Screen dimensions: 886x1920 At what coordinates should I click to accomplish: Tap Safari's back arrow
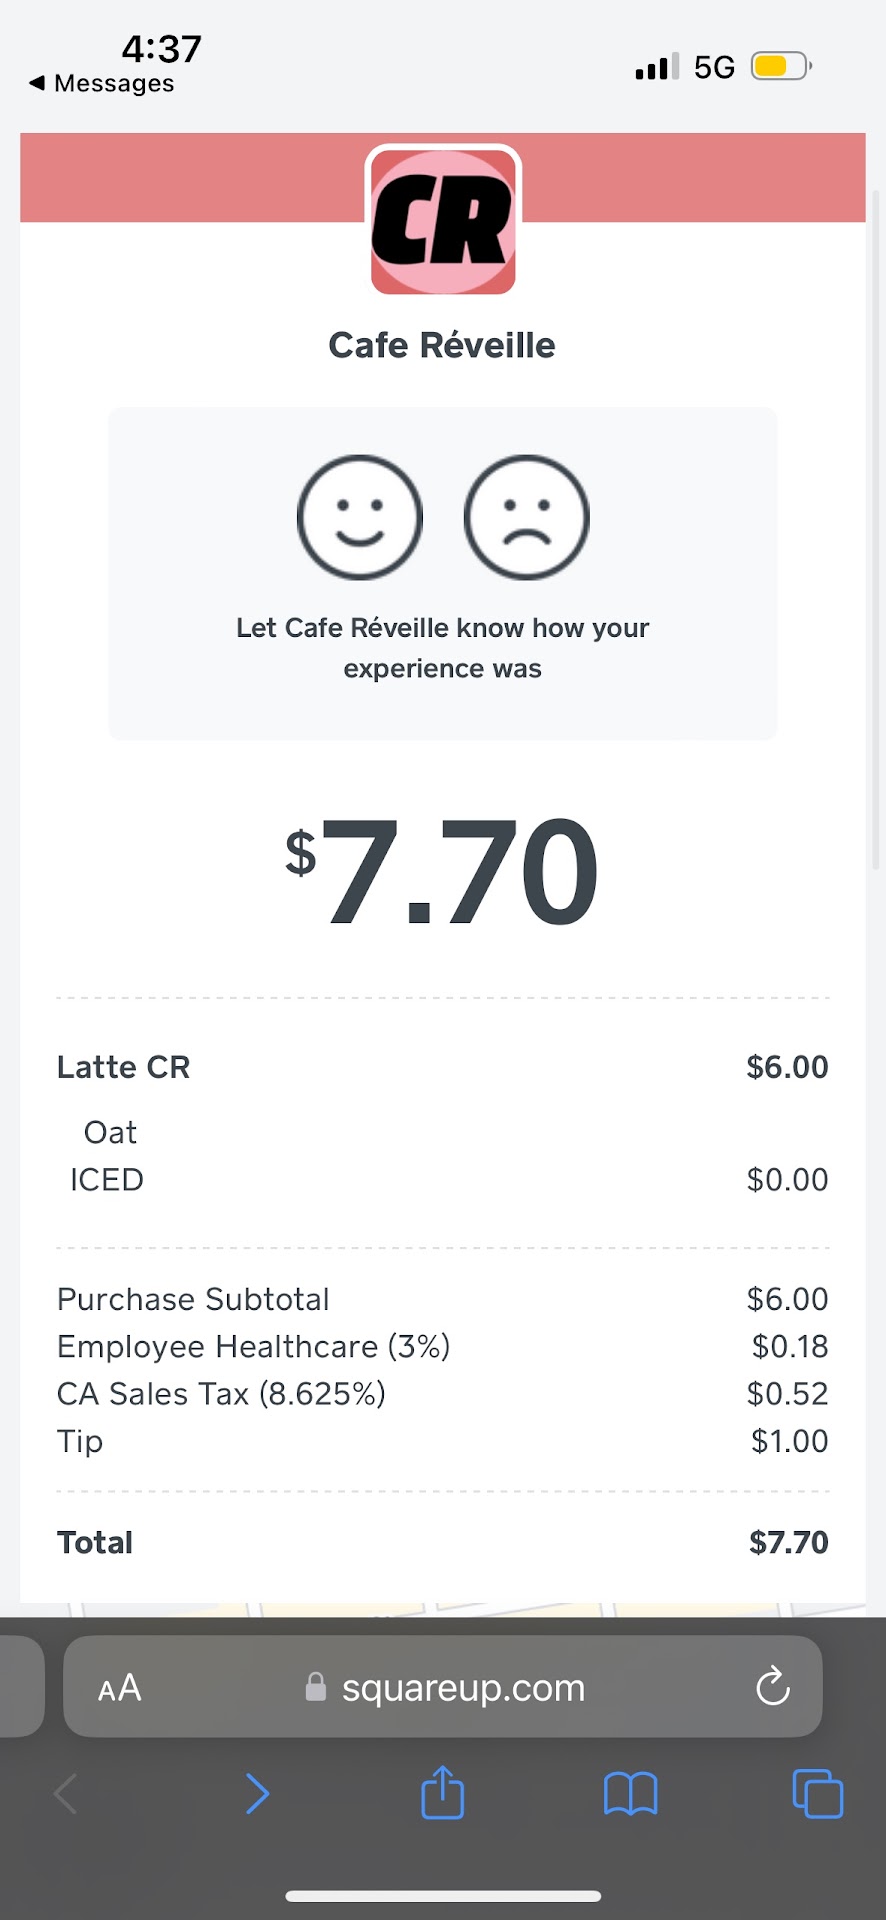click(x=66, y=1794)
